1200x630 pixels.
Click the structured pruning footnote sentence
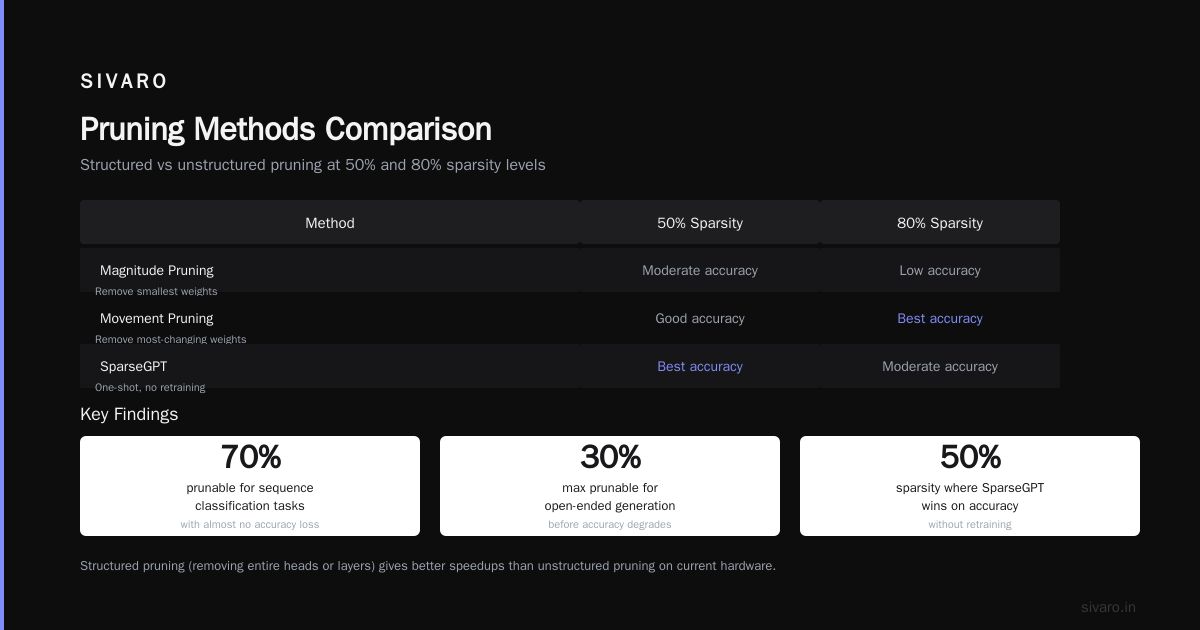(x=428, y=566)
